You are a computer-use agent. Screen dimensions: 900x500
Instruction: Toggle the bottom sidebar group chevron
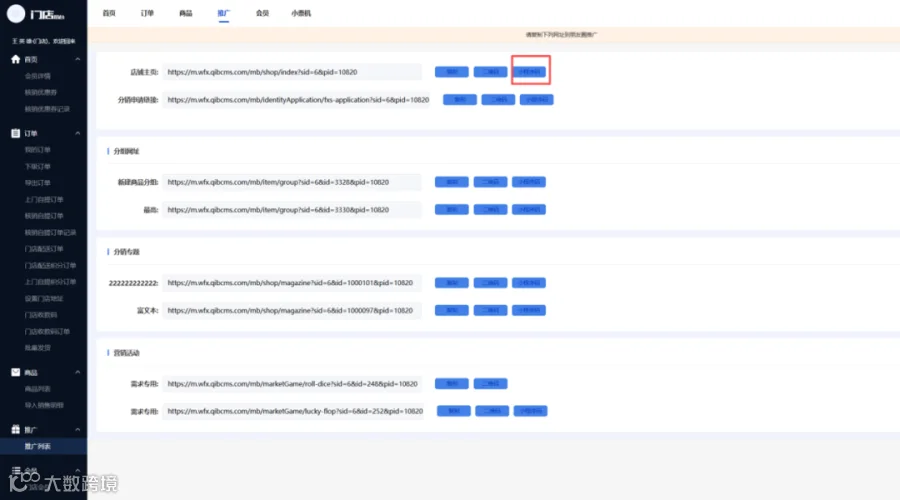(x=77, y=470)
